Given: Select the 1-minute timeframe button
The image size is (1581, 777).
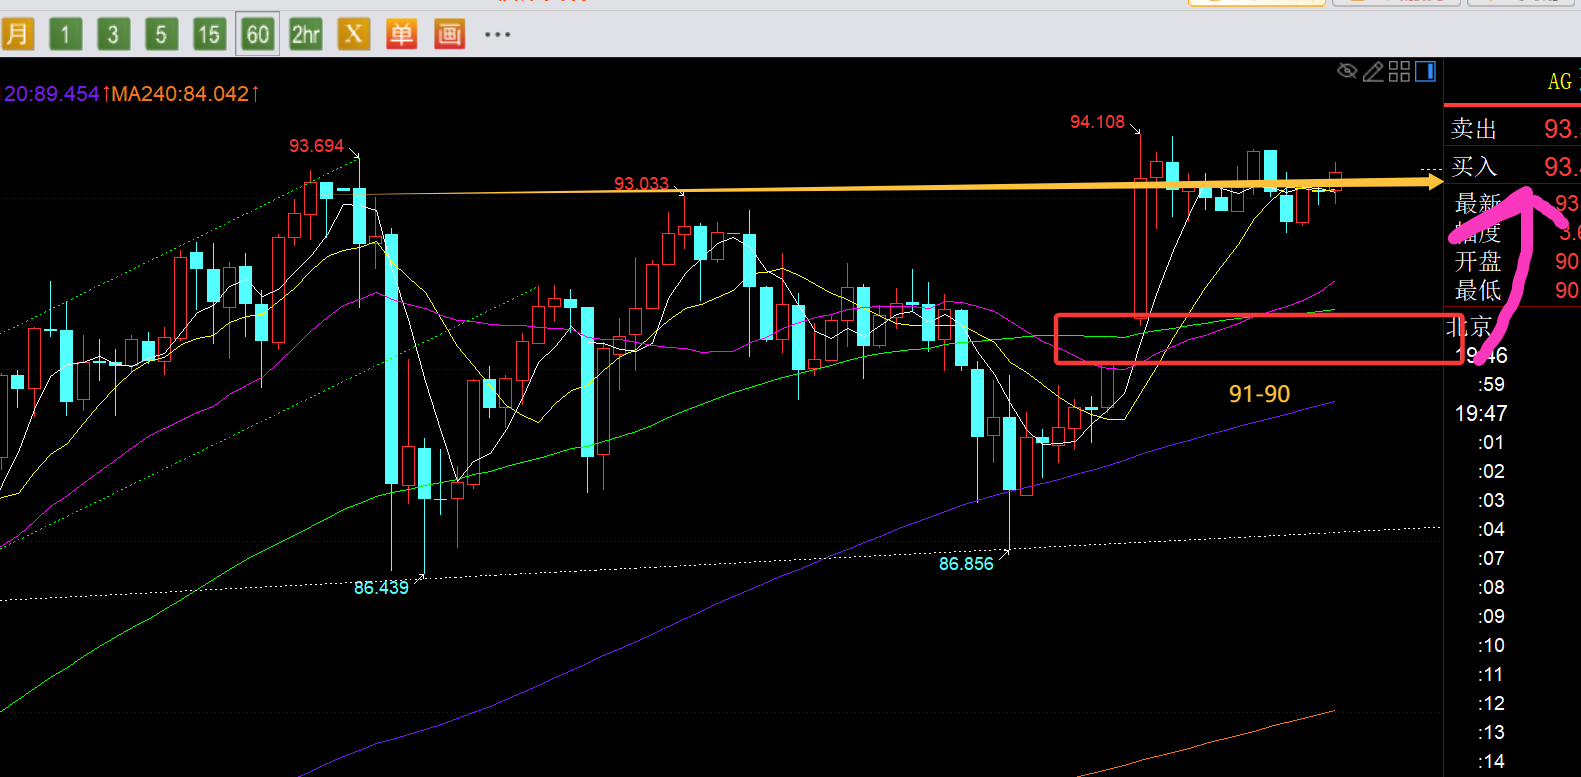Looking at the screenshot, I should [65, 35].
